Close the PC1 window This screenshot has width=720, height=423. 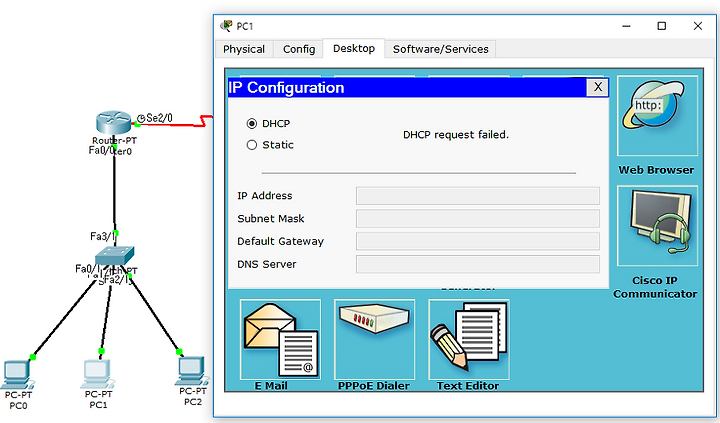(x=698, y=26)
